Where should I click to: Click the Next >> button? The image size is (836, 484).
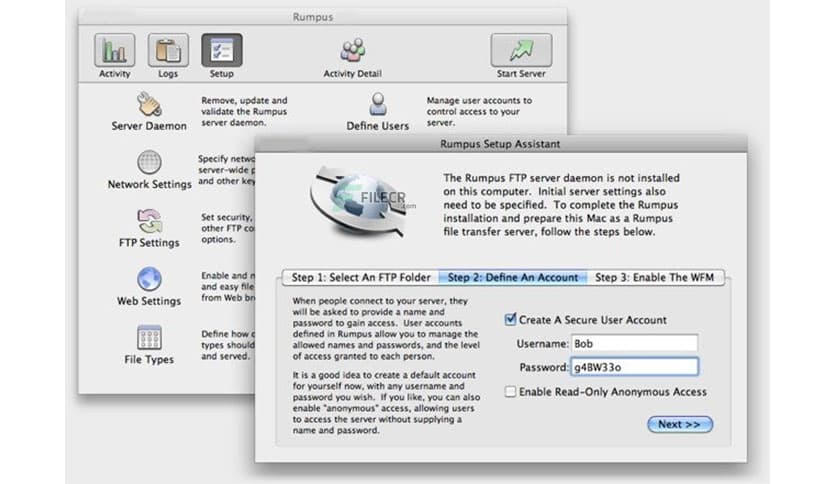(680, 424)
